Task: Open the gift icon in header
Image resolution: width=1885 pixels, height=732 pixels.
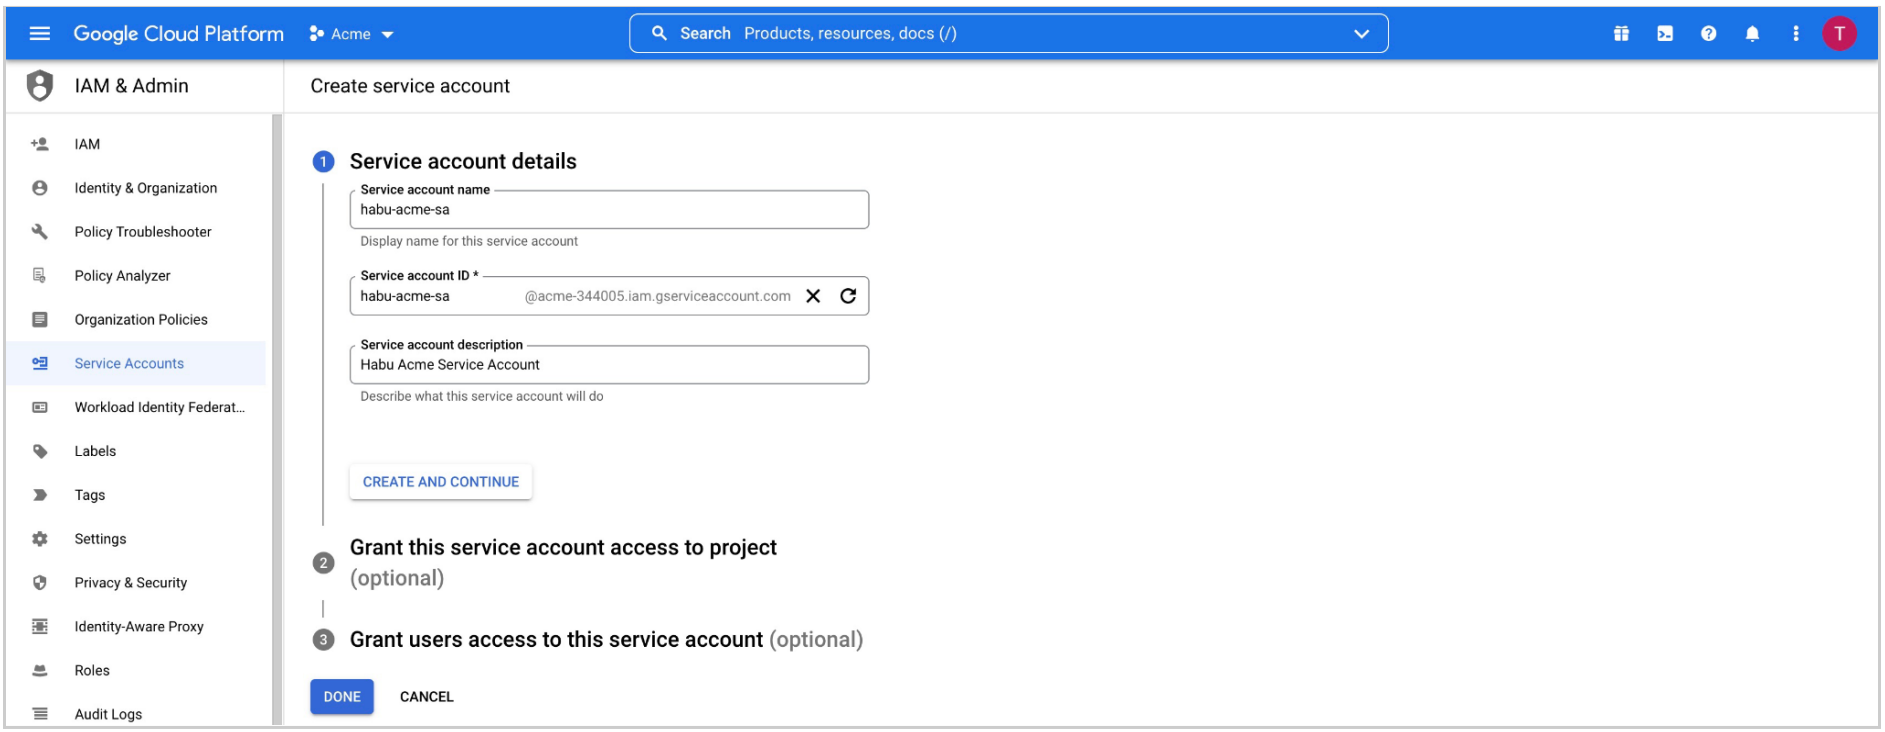Action: tap(1621, 34)
